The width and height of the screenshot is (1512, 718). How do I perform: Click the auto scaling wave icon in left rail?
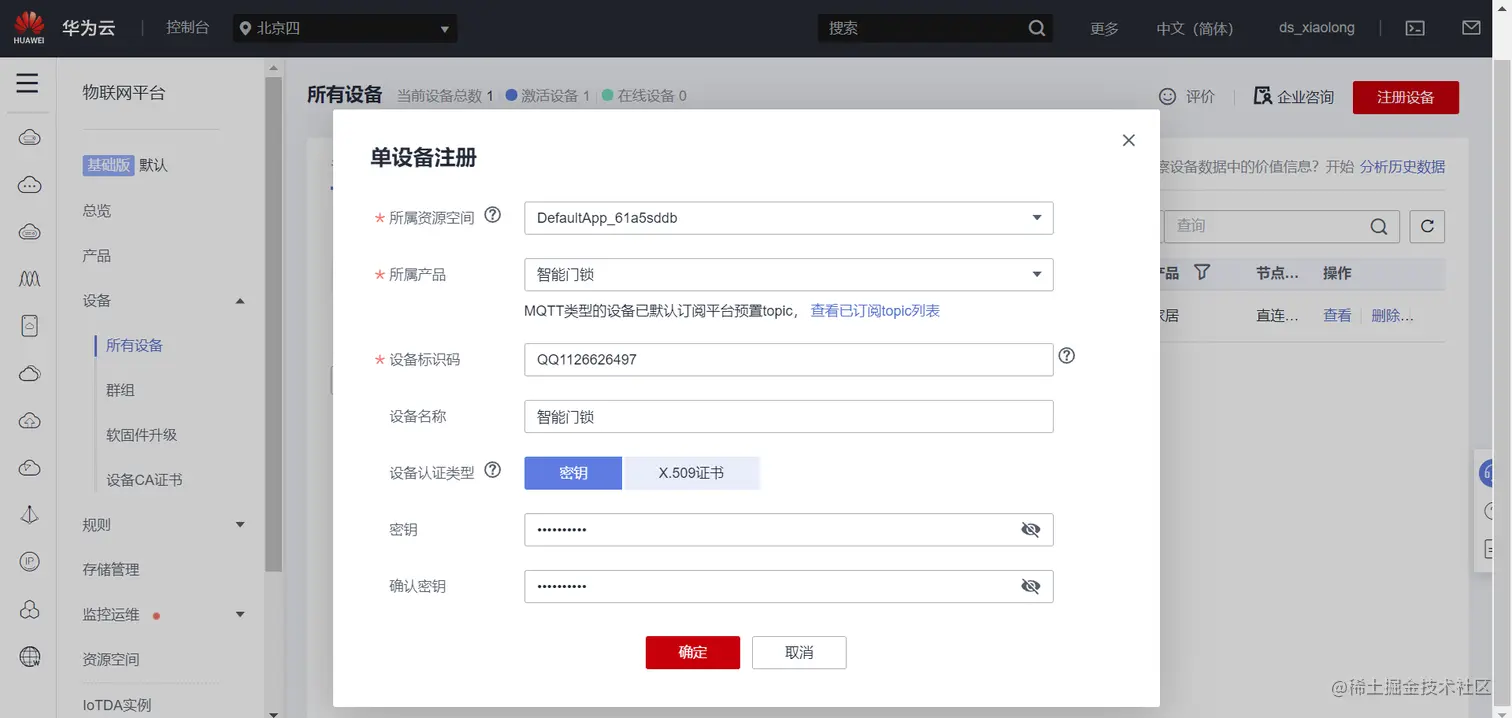[x=29, y=278]
